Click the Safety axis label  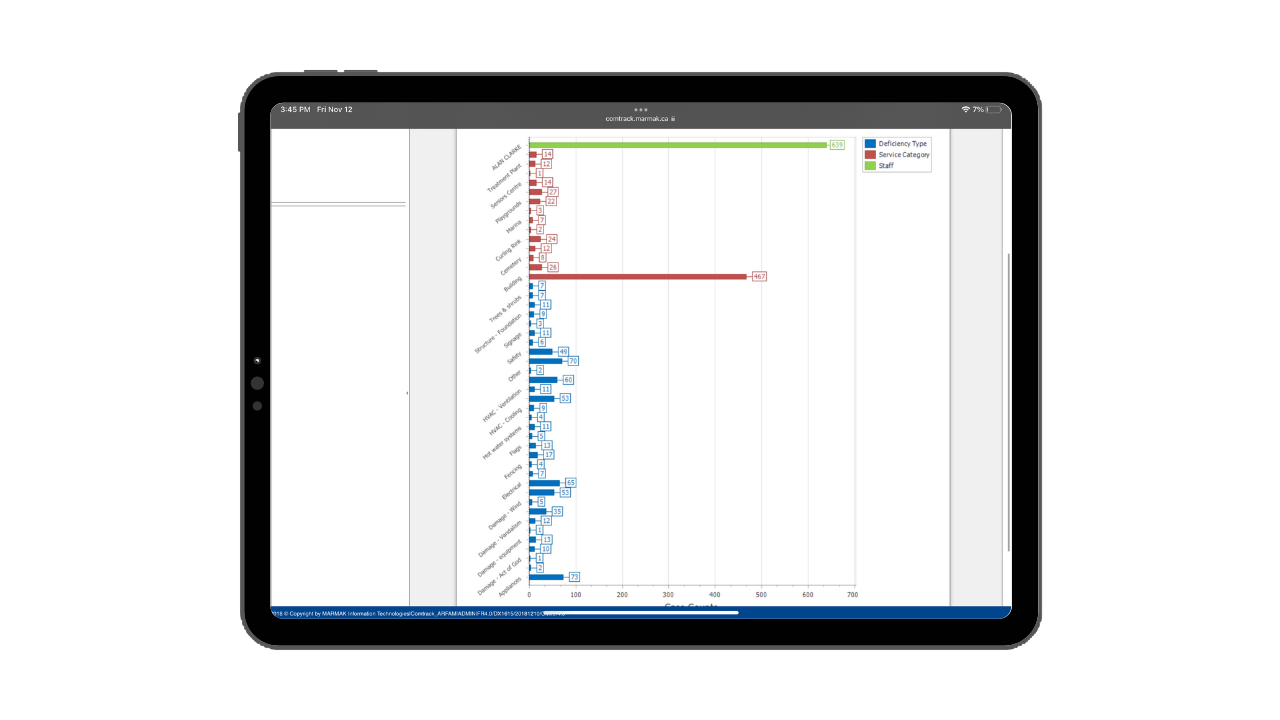pyautogui.click(x=514, y=358)
